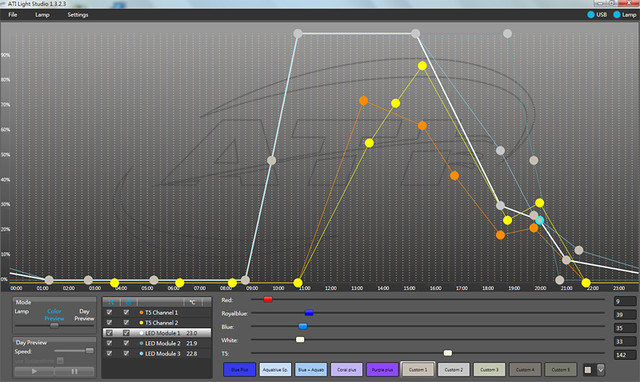Screen dimensions: 640x382
Task: Click the blue sun icon in channel list header
Action: click(128, 302)
